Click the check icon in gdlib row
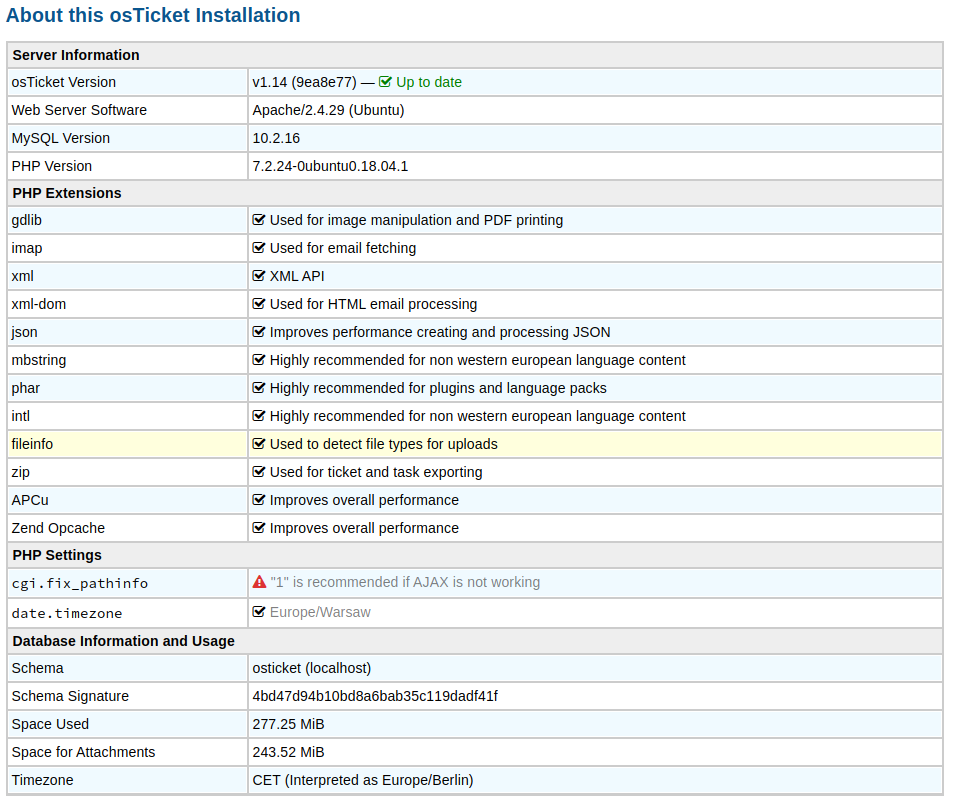The height and width of the screenshot is (811, 953). pos(259,219)
